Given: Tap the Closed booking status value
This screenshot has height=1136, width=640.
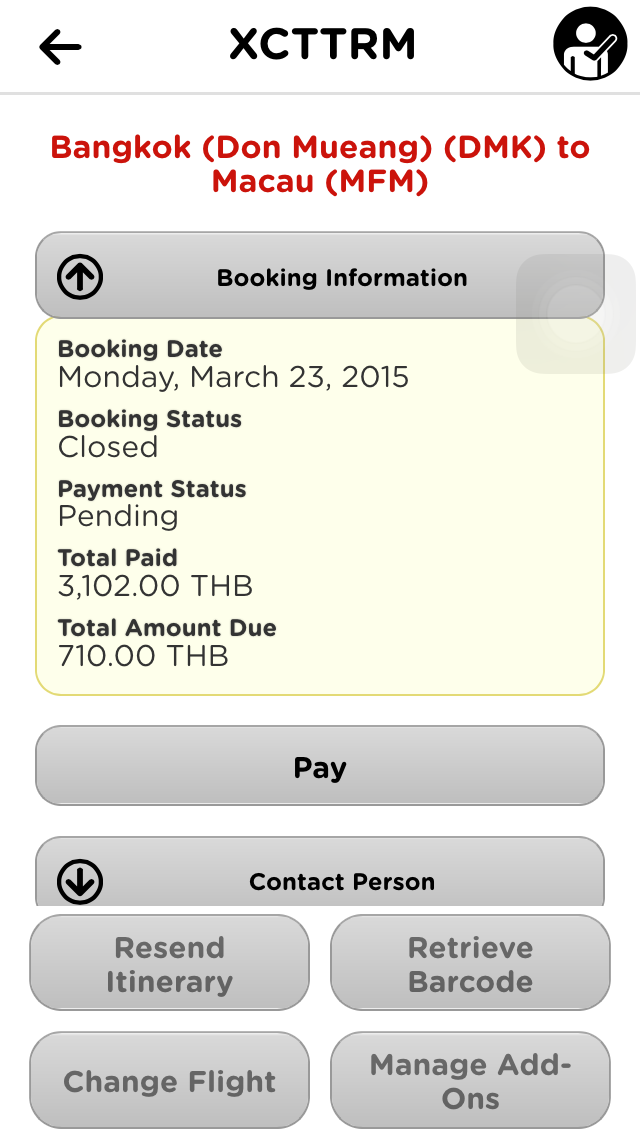Looking at the screenshot, I should coord(108,447).
